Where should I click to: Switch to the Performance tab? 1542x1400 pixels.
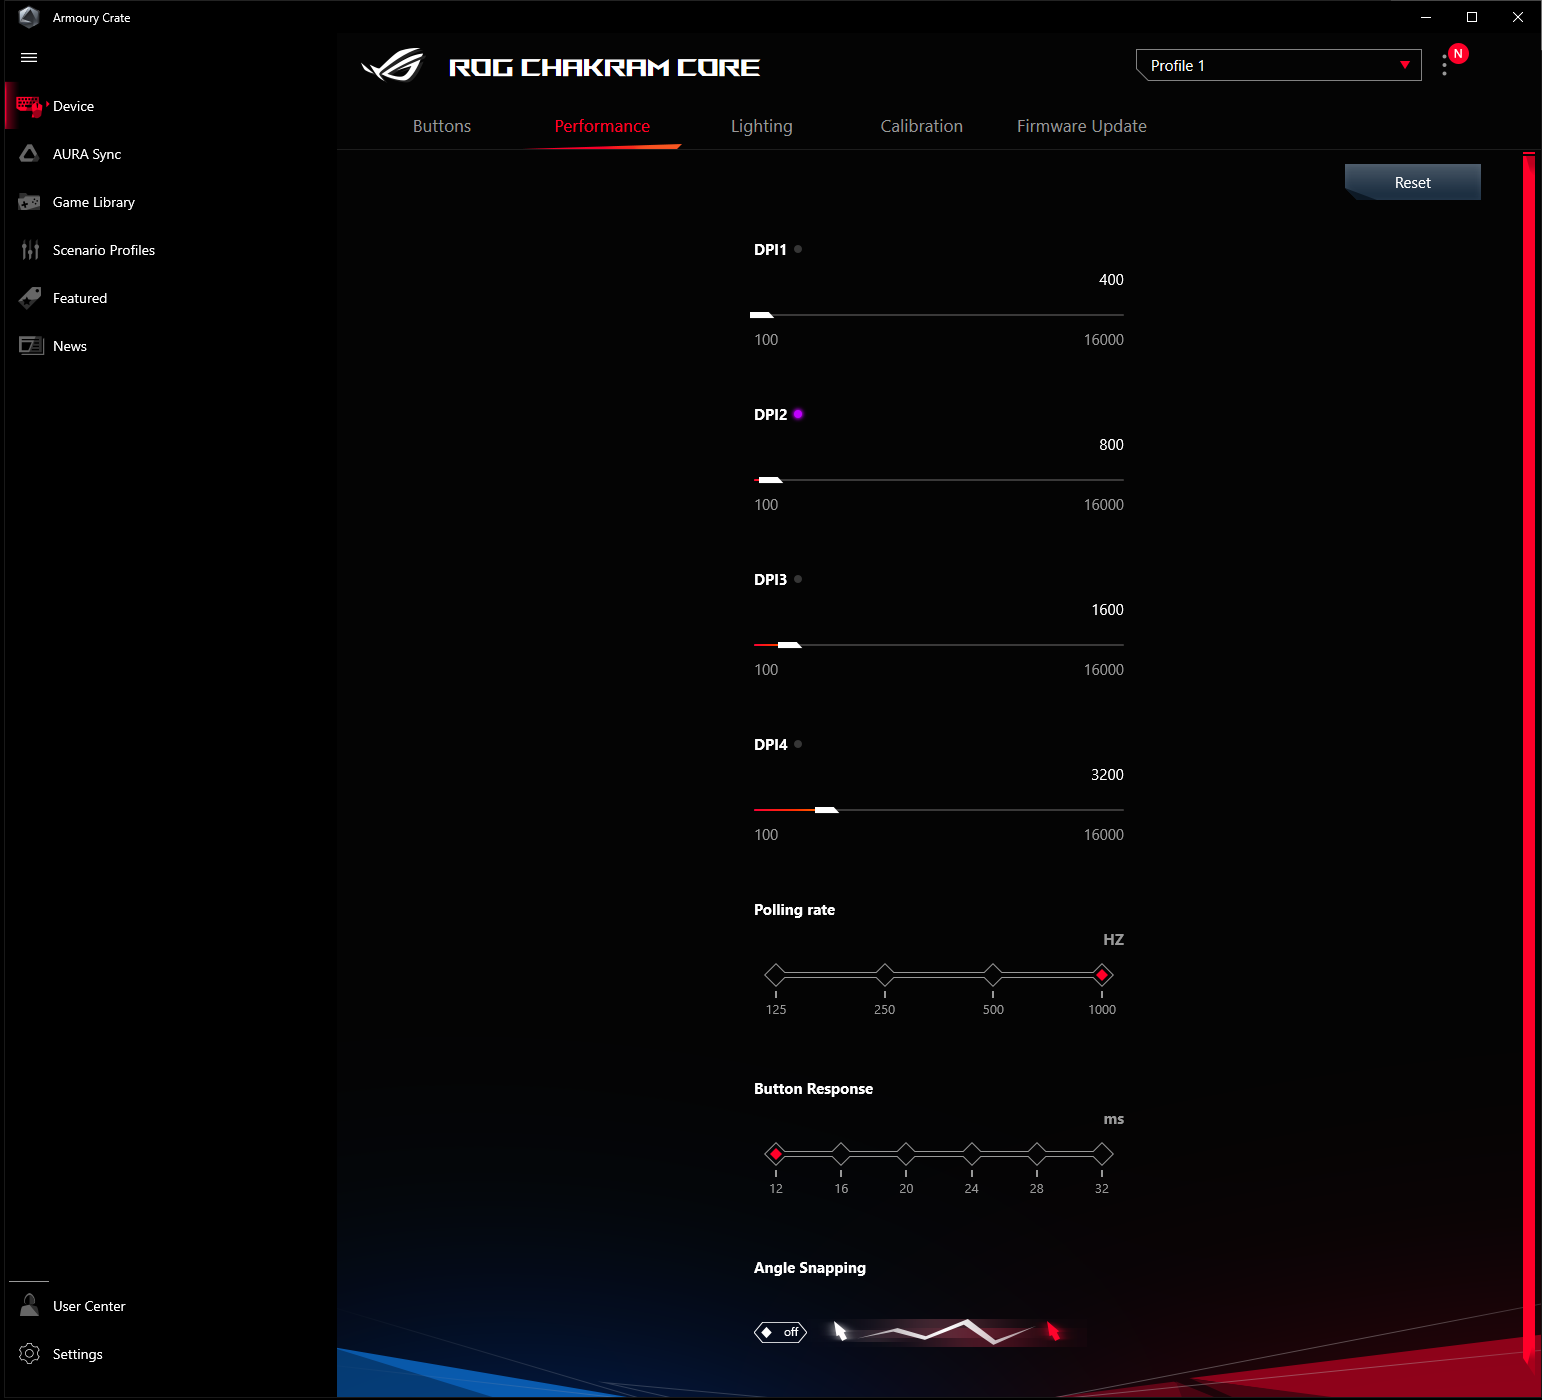click(602, 126)
